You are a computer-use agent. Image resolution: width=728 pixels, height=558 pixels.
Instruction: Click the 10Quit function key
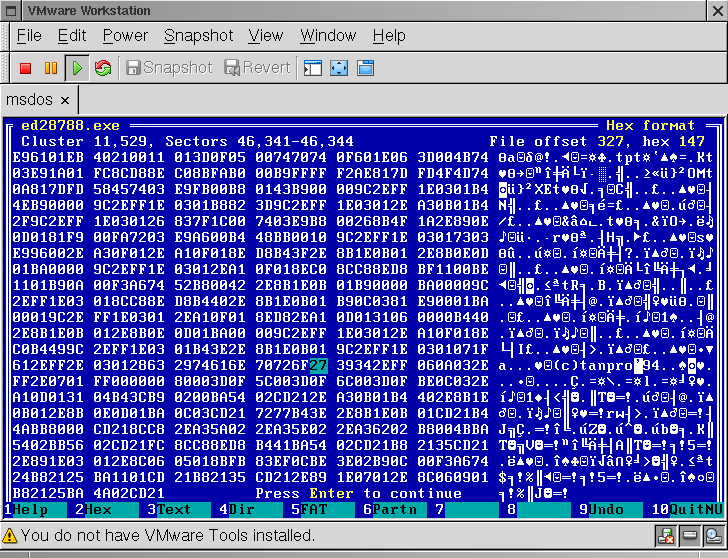[687, 510]
